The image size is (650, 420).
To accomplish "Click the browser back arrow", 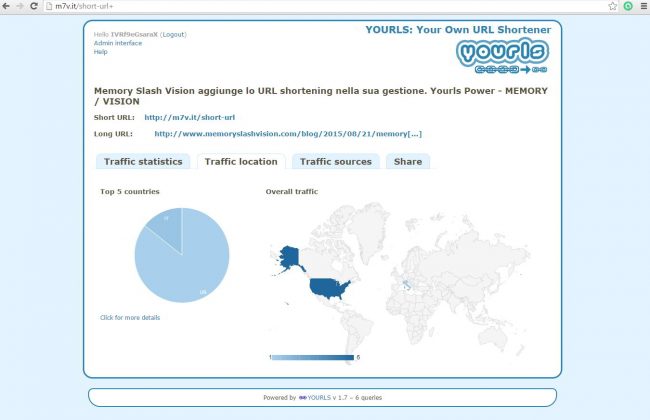I will [7, 6].
